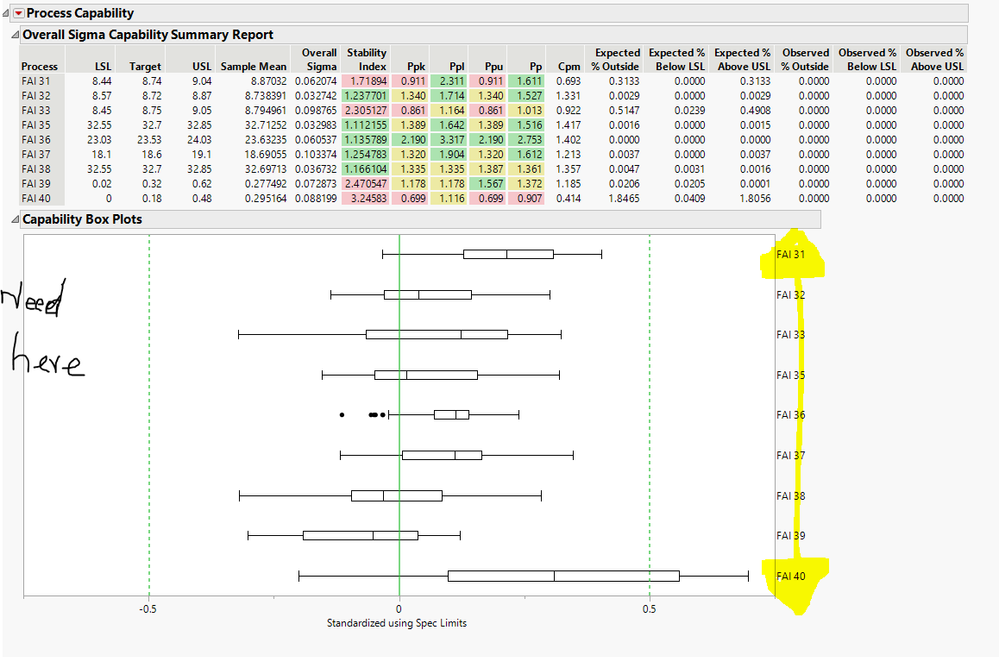Image resolution: width=999 pixels, height=657 pixels.
Task: Open the Process Capability red triangle menu
Action: (18, 13)
